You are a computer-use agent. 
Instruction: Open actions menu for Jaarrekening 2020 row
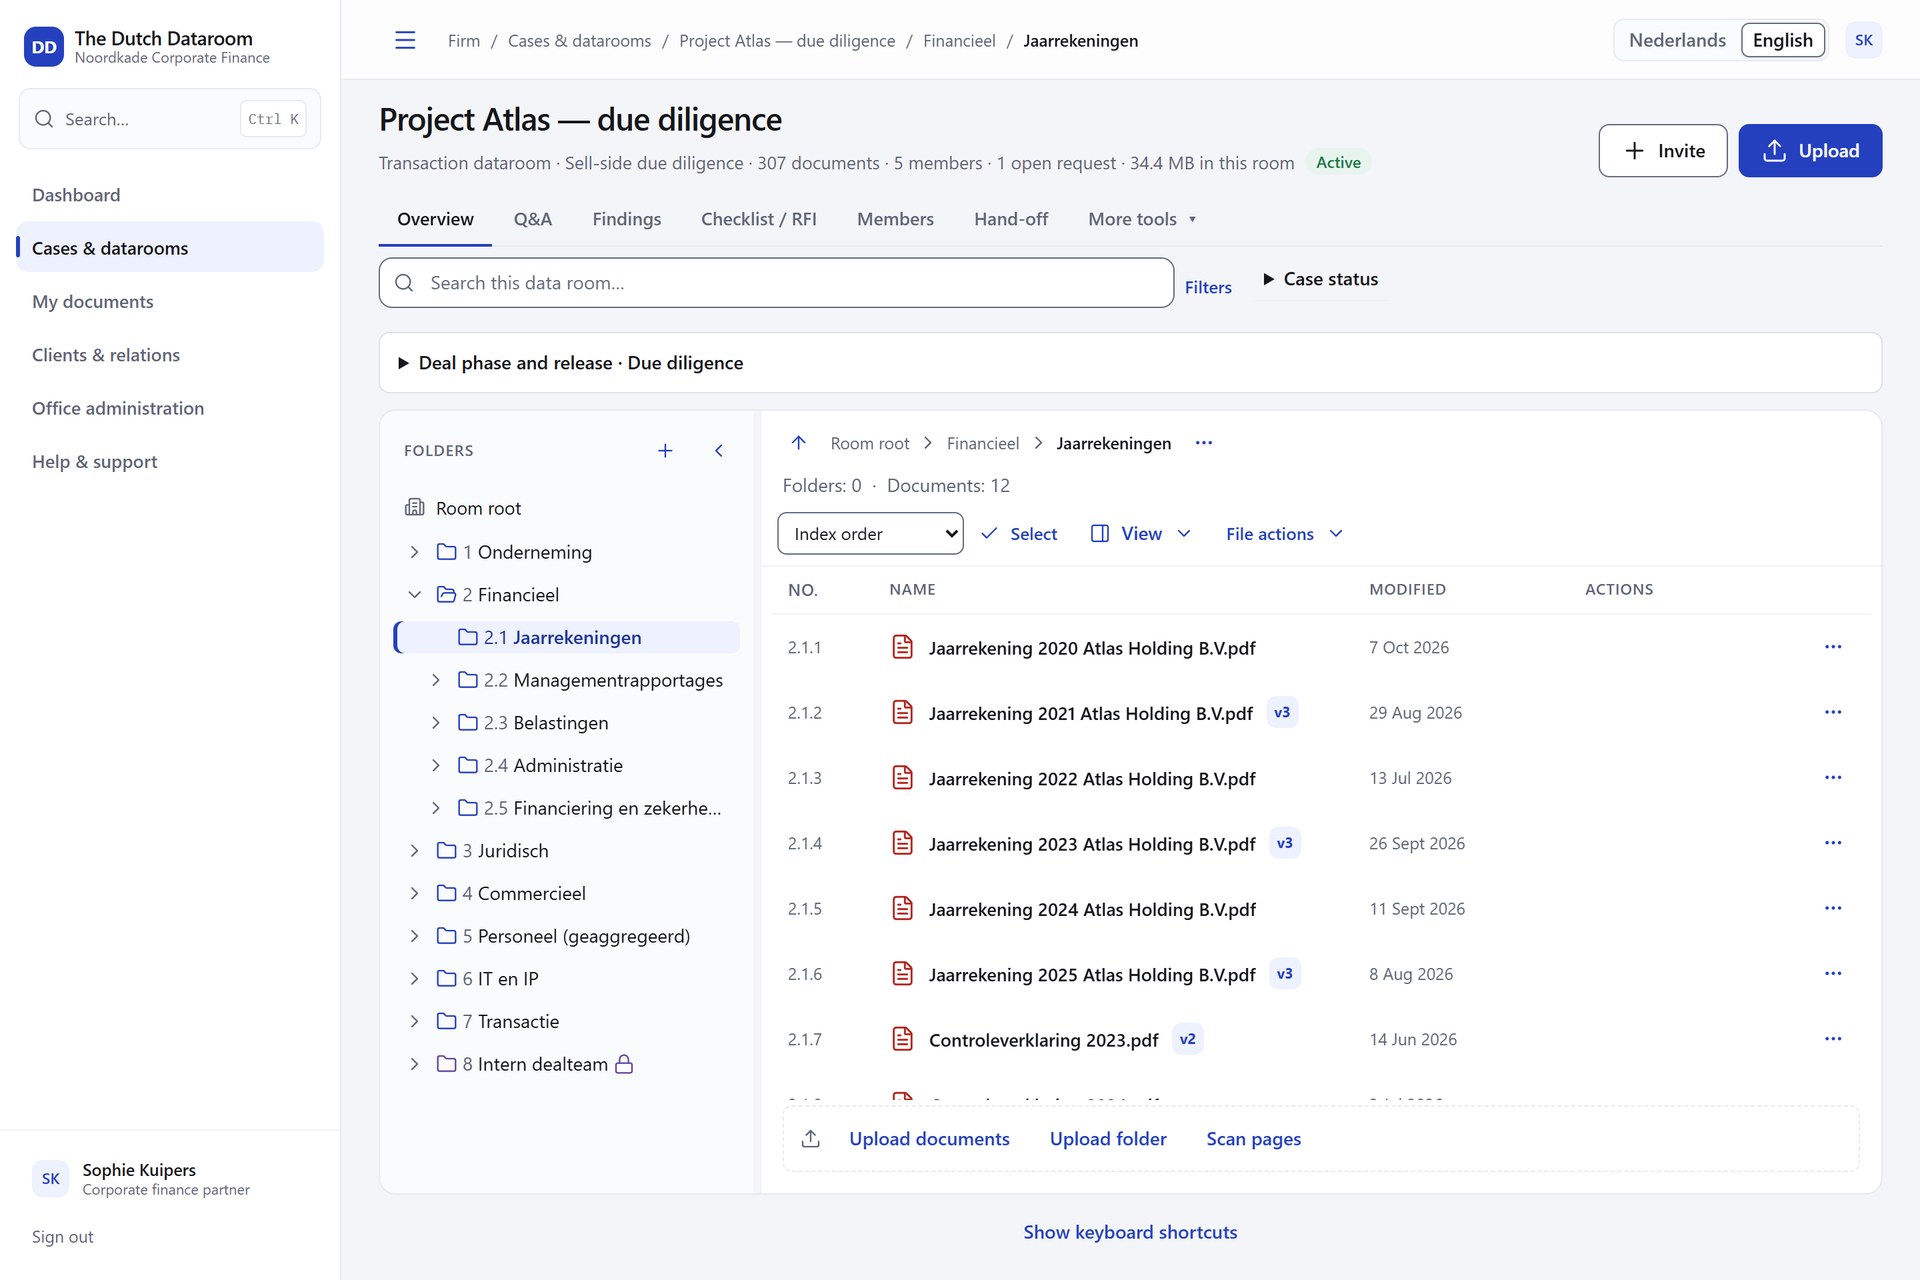click(x=1833, y=647)
